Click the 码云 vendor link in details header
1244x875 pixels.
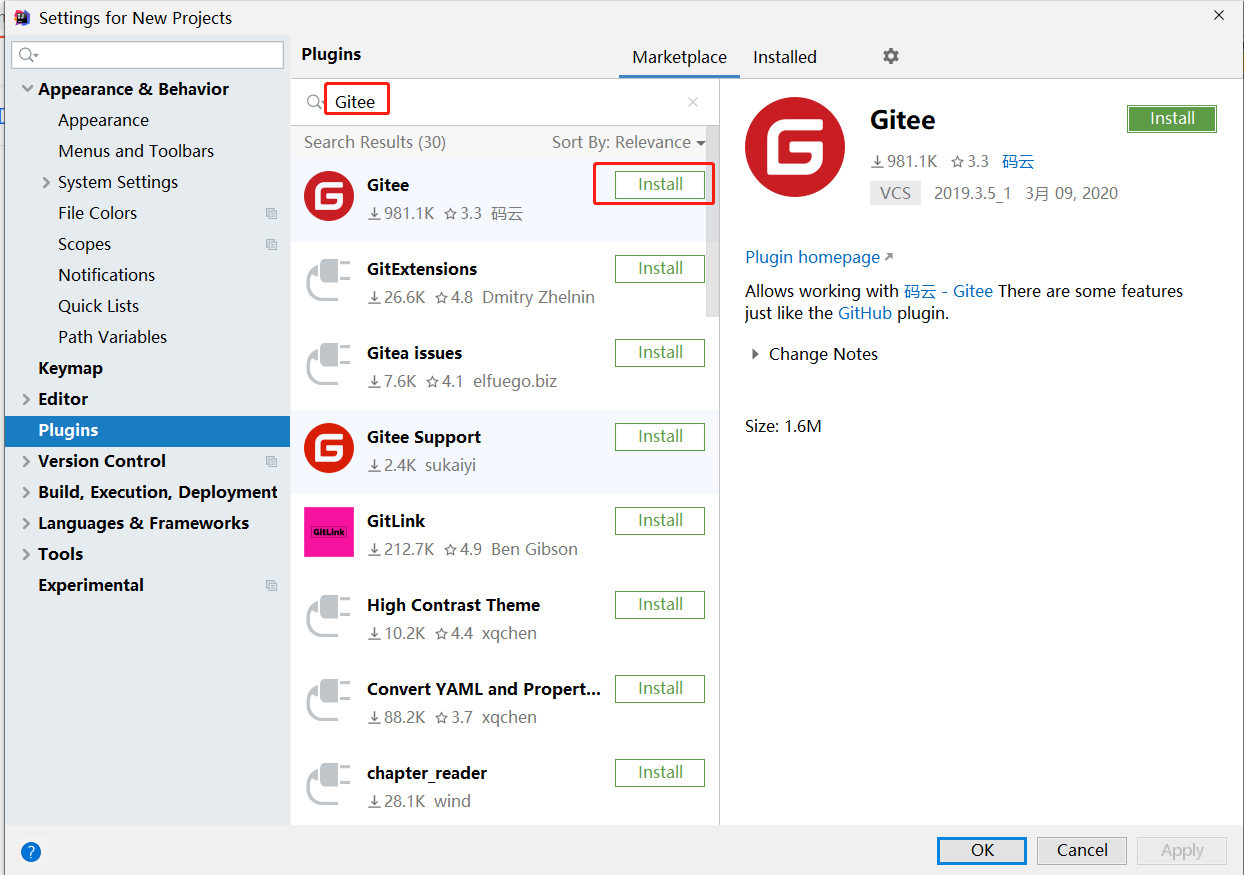1018,161
